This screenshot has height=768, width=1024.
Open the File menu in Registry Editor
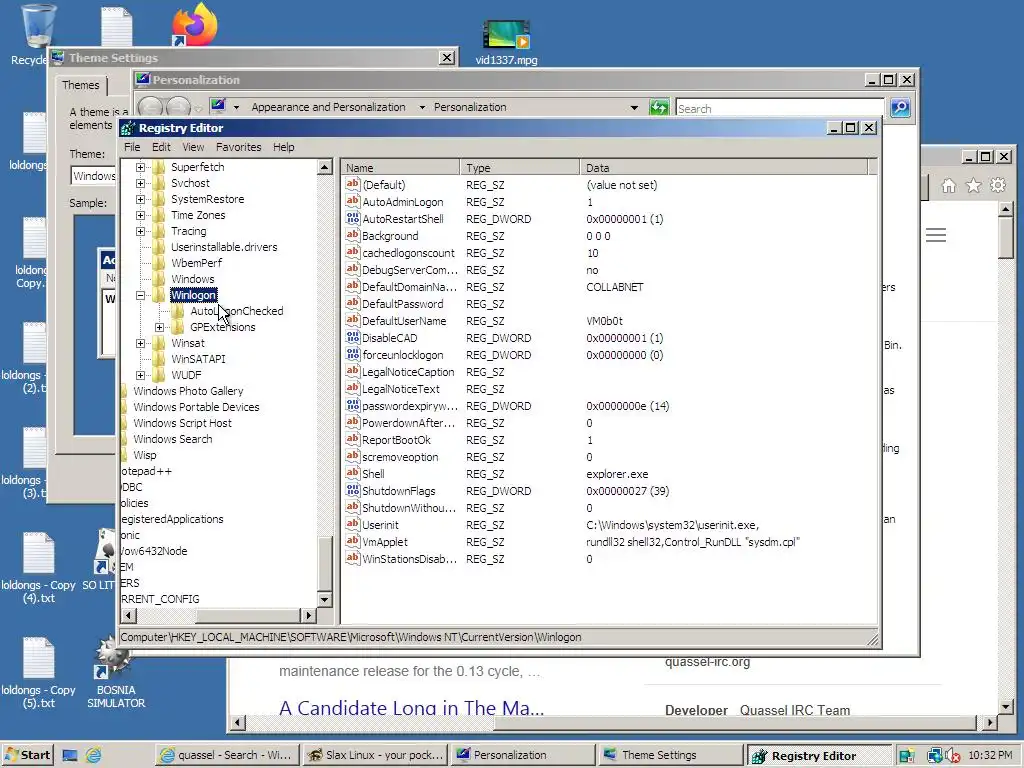[132, 147]
